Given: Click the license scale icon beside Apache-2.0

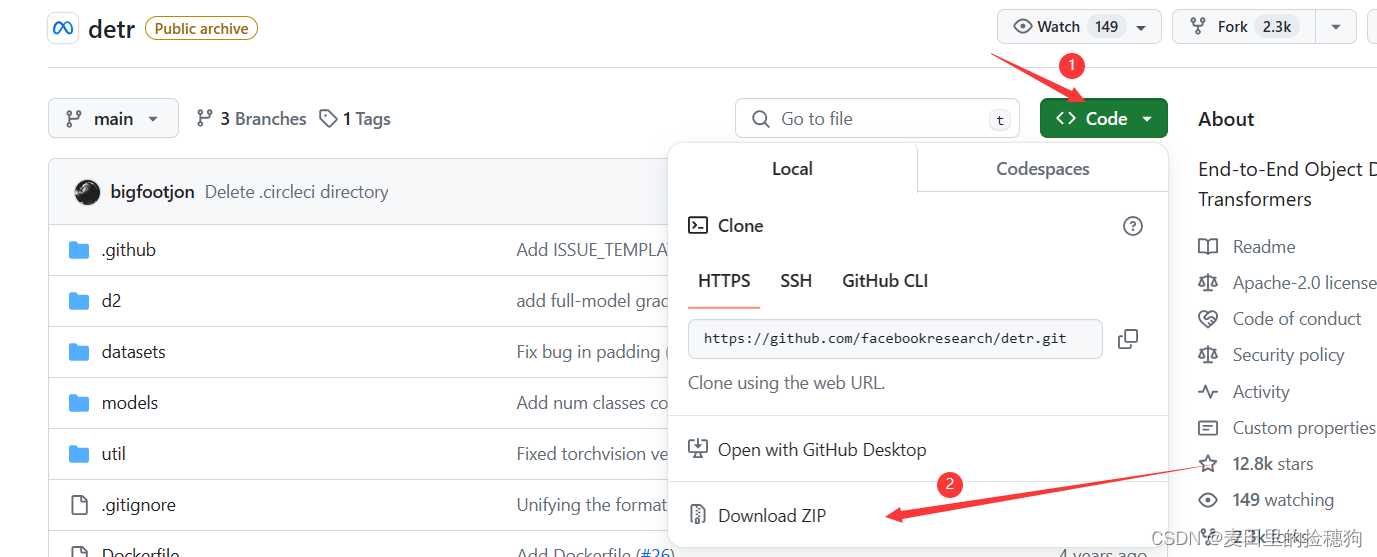Looking at the screenshot, I should point(1208,283).
